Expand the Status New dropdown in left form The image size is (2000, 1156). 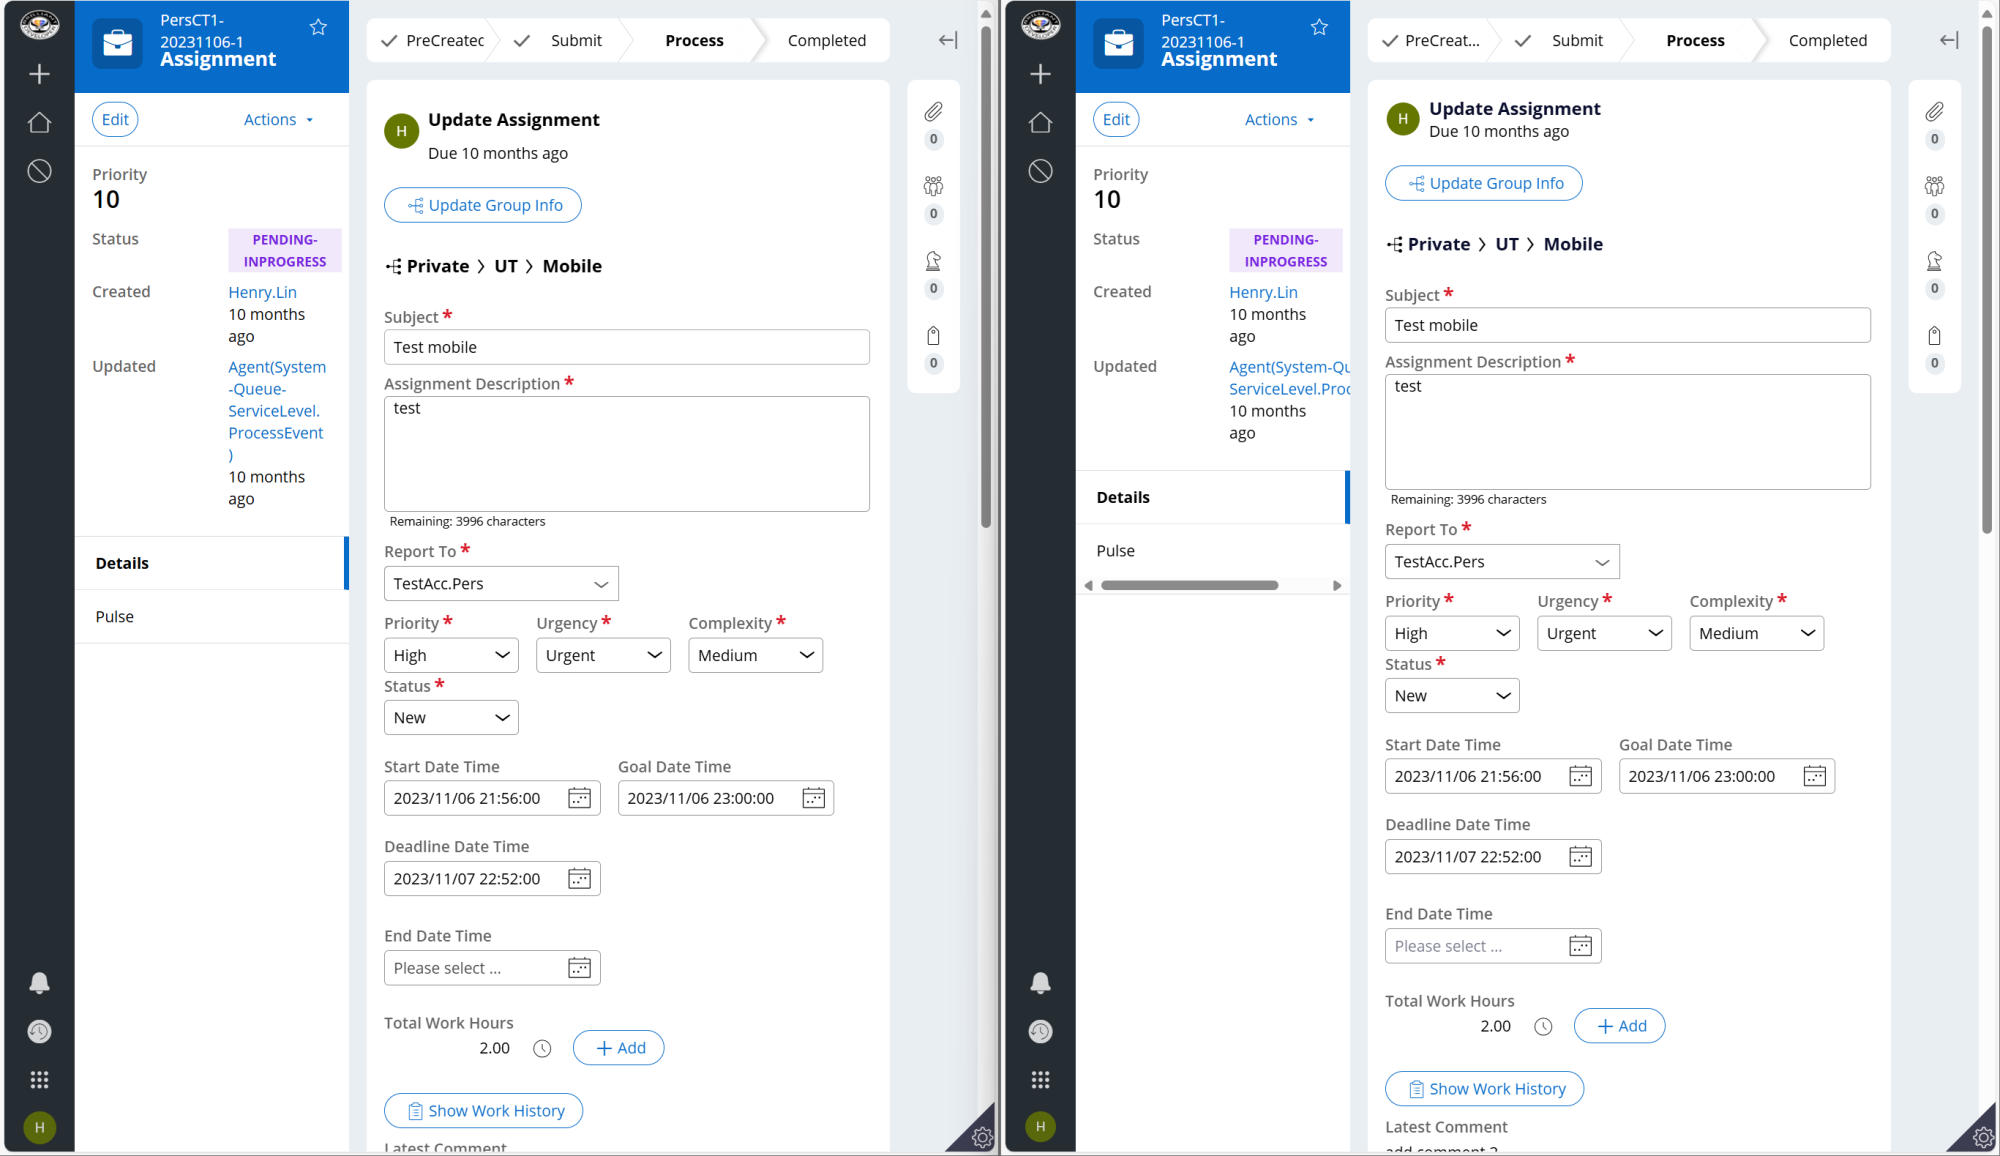coord(451,718)
